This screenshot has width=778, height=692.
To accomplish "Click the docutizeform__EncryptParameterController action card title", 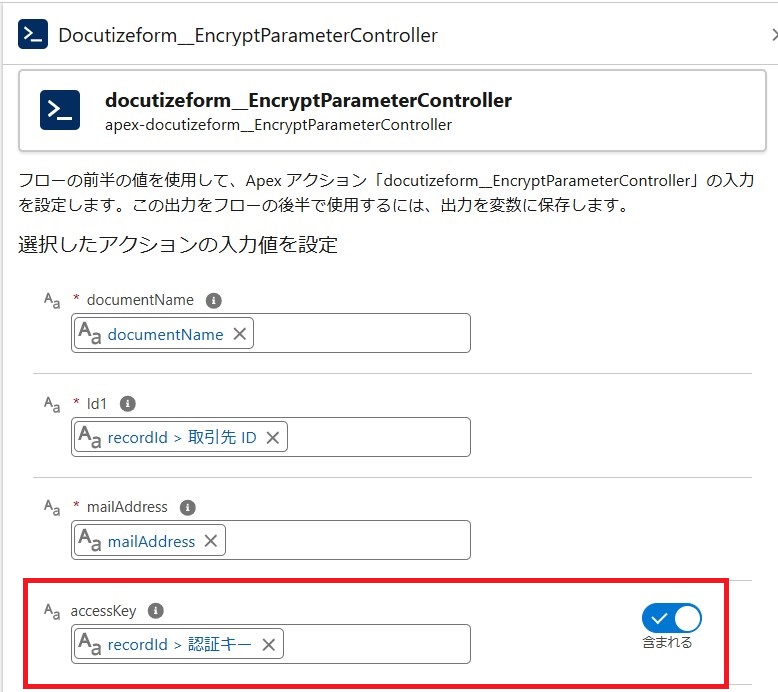I will pyautogui.click(x=308, y=100).
